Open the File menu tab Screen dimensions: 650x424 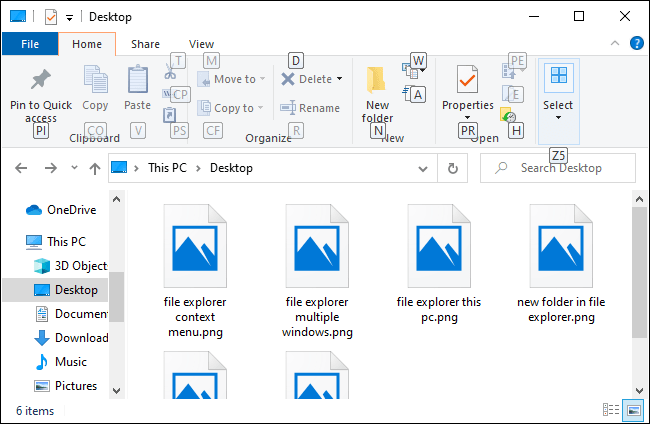30,44
